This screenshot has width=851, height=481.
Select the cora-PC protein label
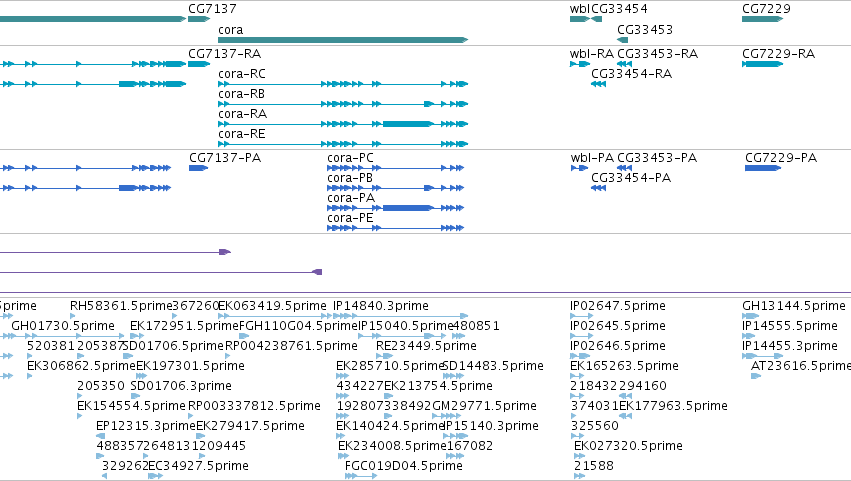point(350,157)
